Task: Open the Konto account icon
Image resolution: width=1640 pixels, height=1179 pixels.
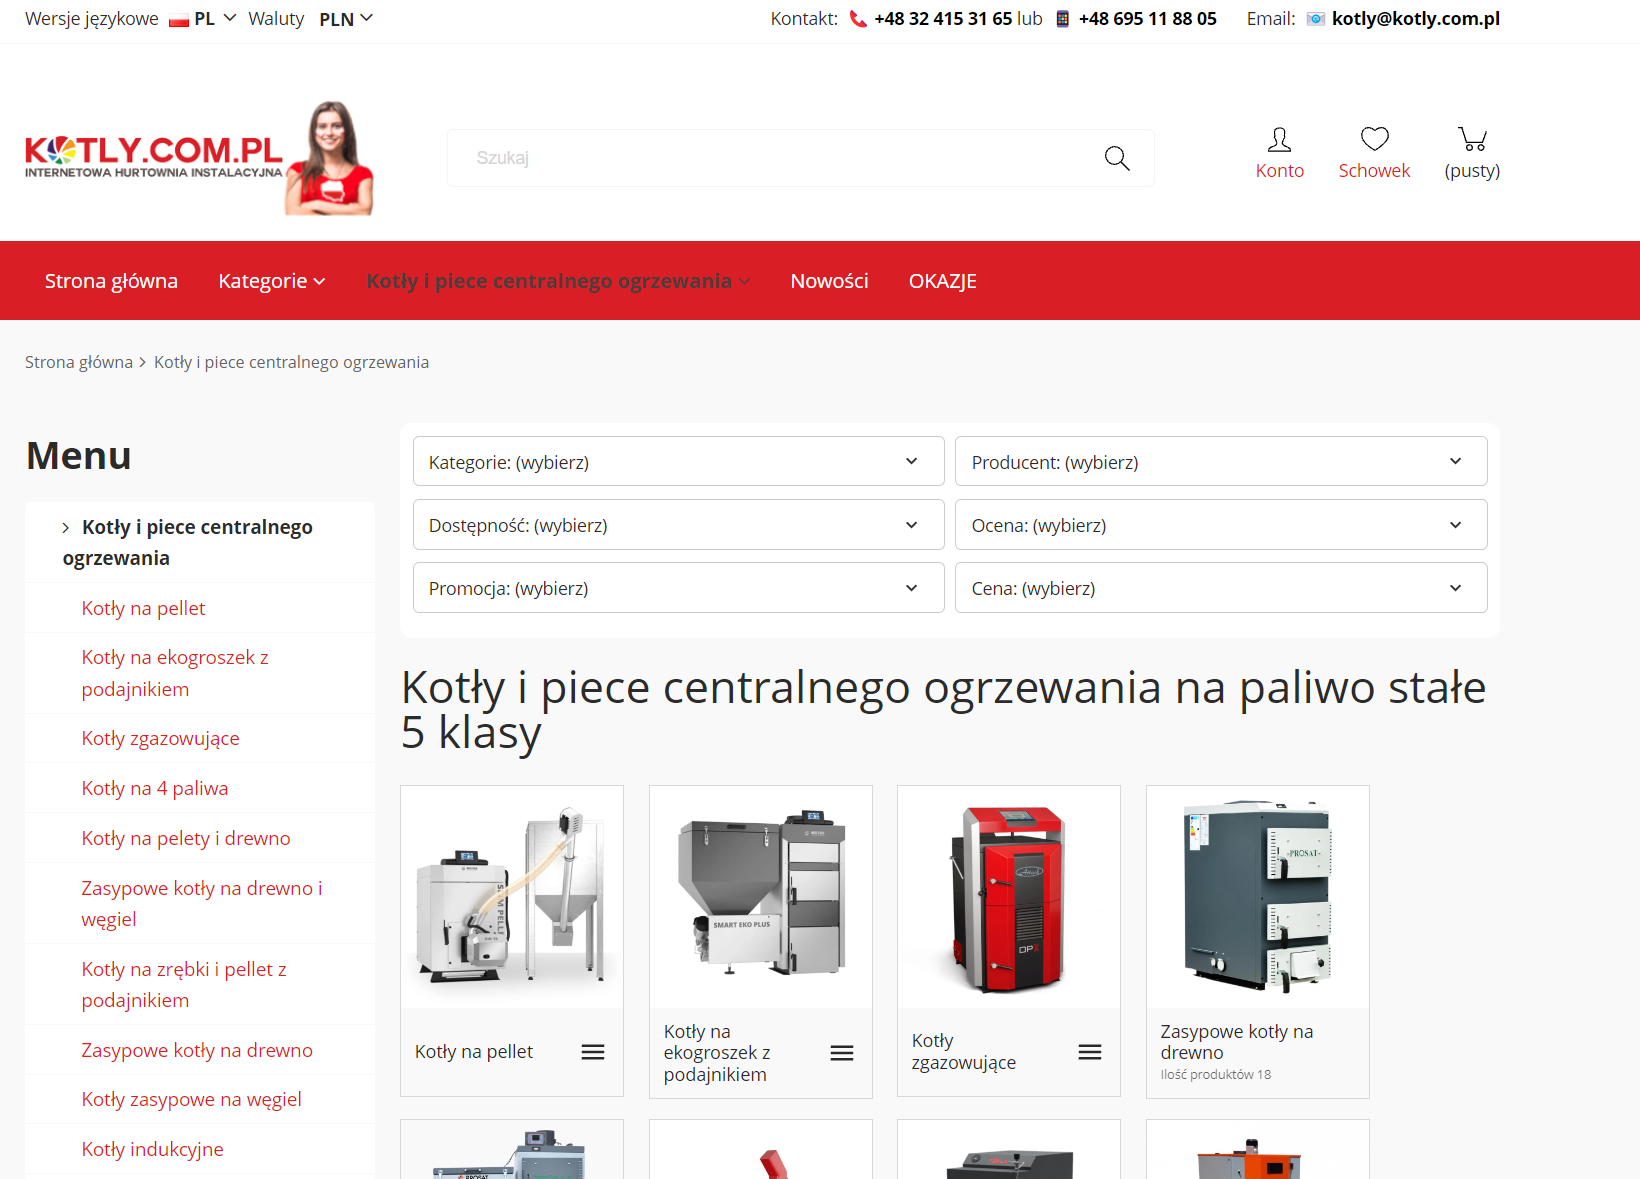Action: point(1279,139)
